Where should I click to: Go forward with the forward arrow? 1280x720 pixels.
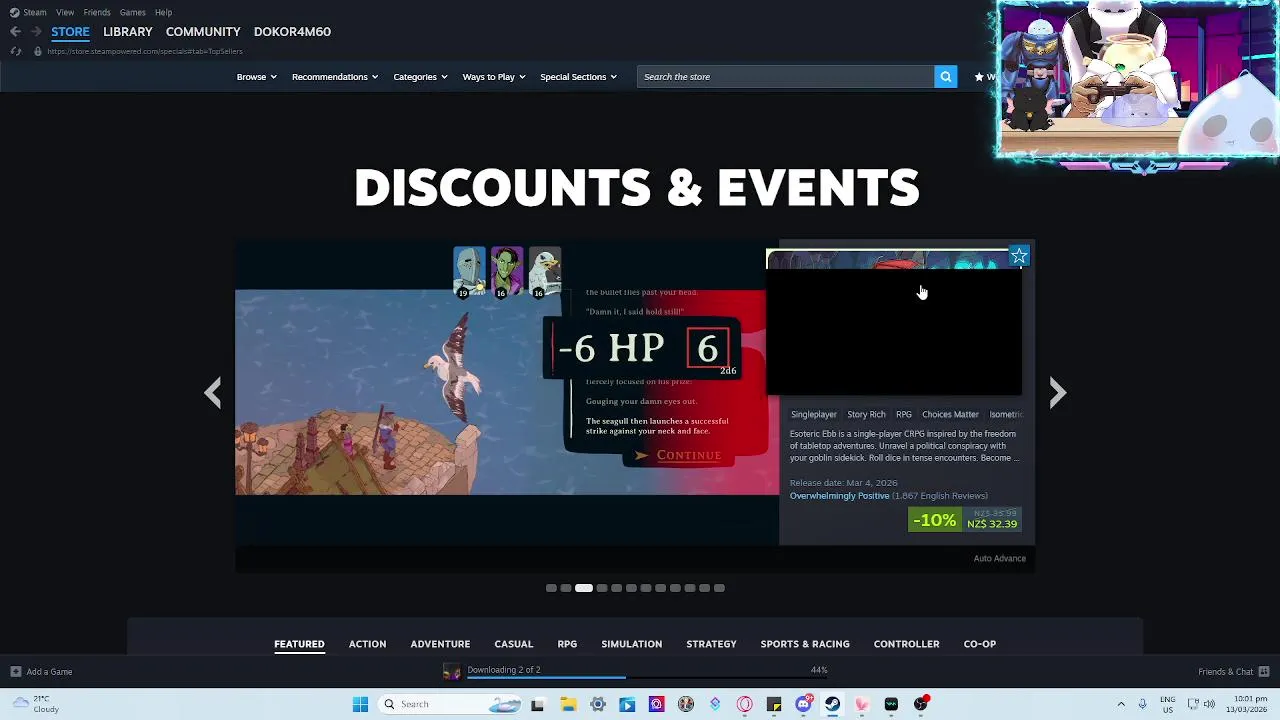[x=36, y=32]
